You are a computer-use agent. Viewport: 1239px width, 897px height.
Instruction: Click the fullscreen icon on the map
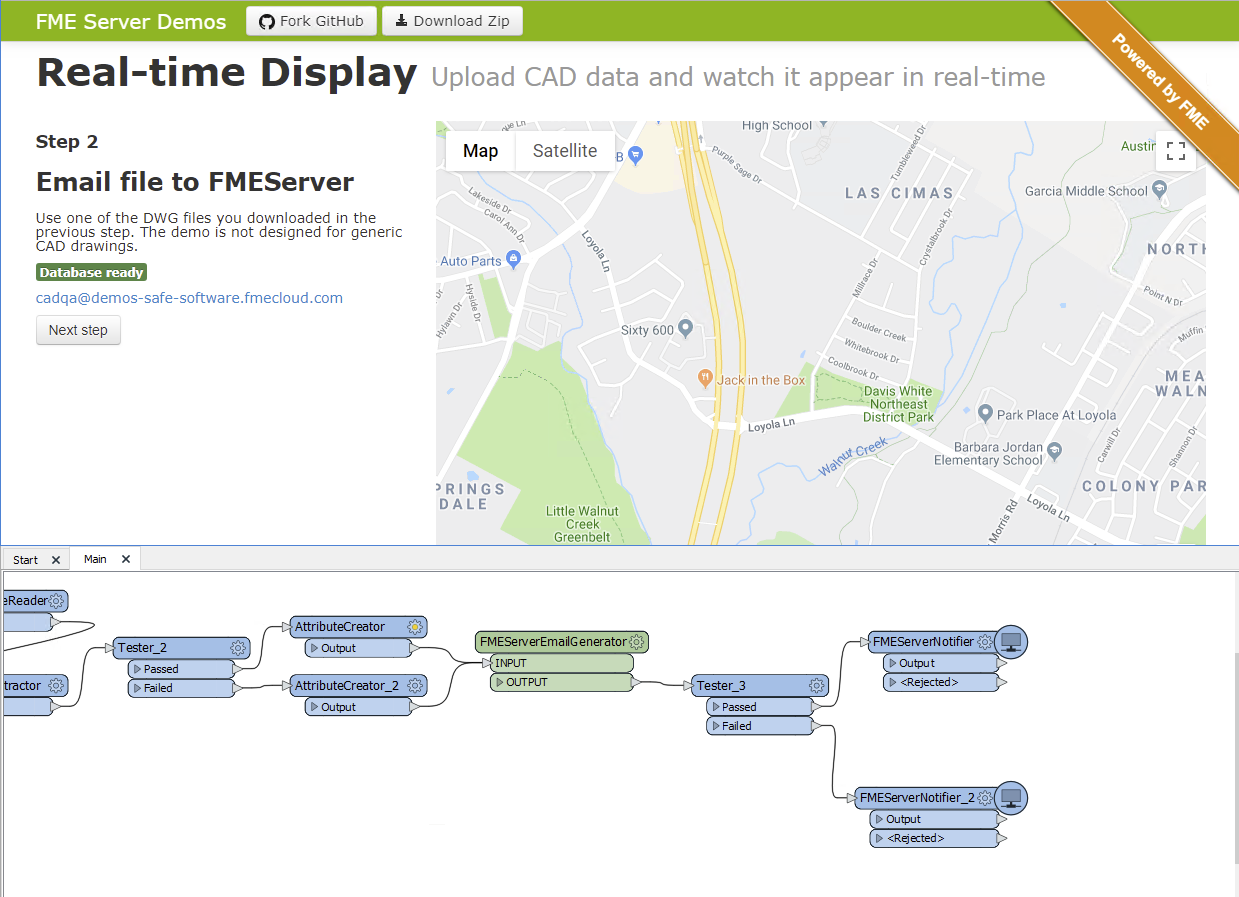[1175, 151]
